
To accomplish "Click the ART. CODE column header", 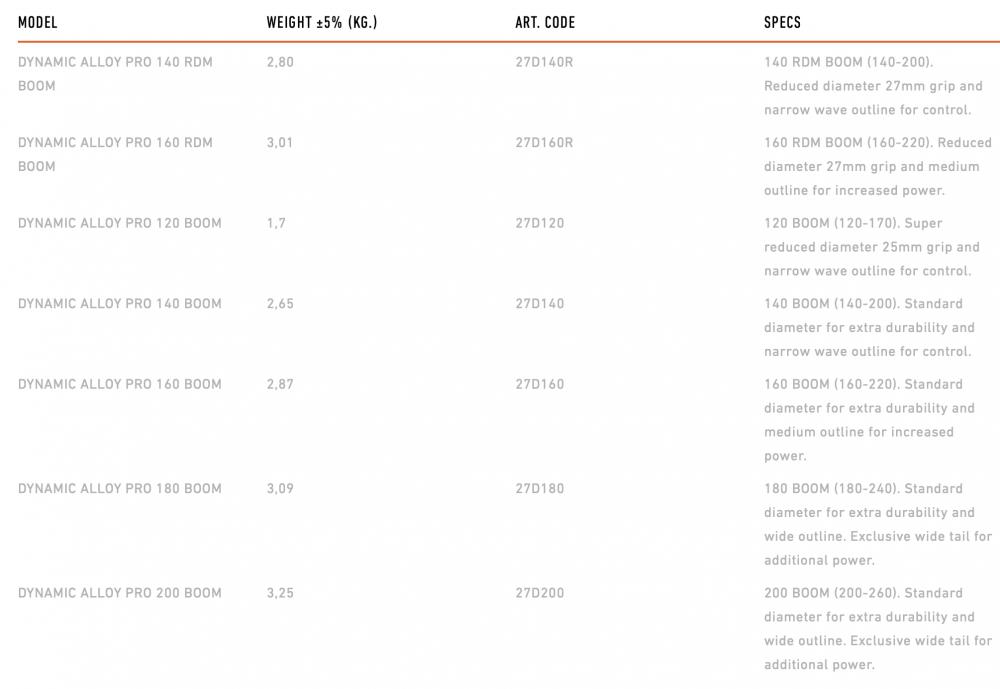I will (x=545, y=22).
